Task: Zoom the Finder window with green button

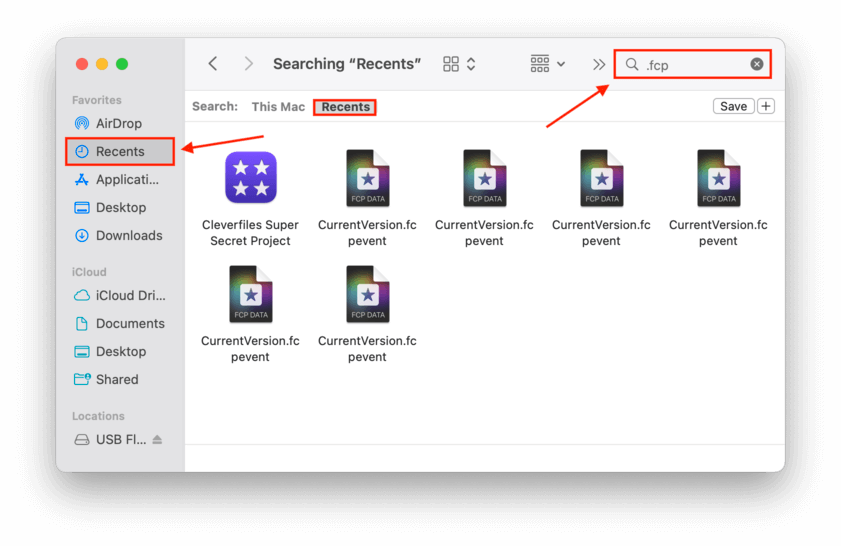Action: 122,64
